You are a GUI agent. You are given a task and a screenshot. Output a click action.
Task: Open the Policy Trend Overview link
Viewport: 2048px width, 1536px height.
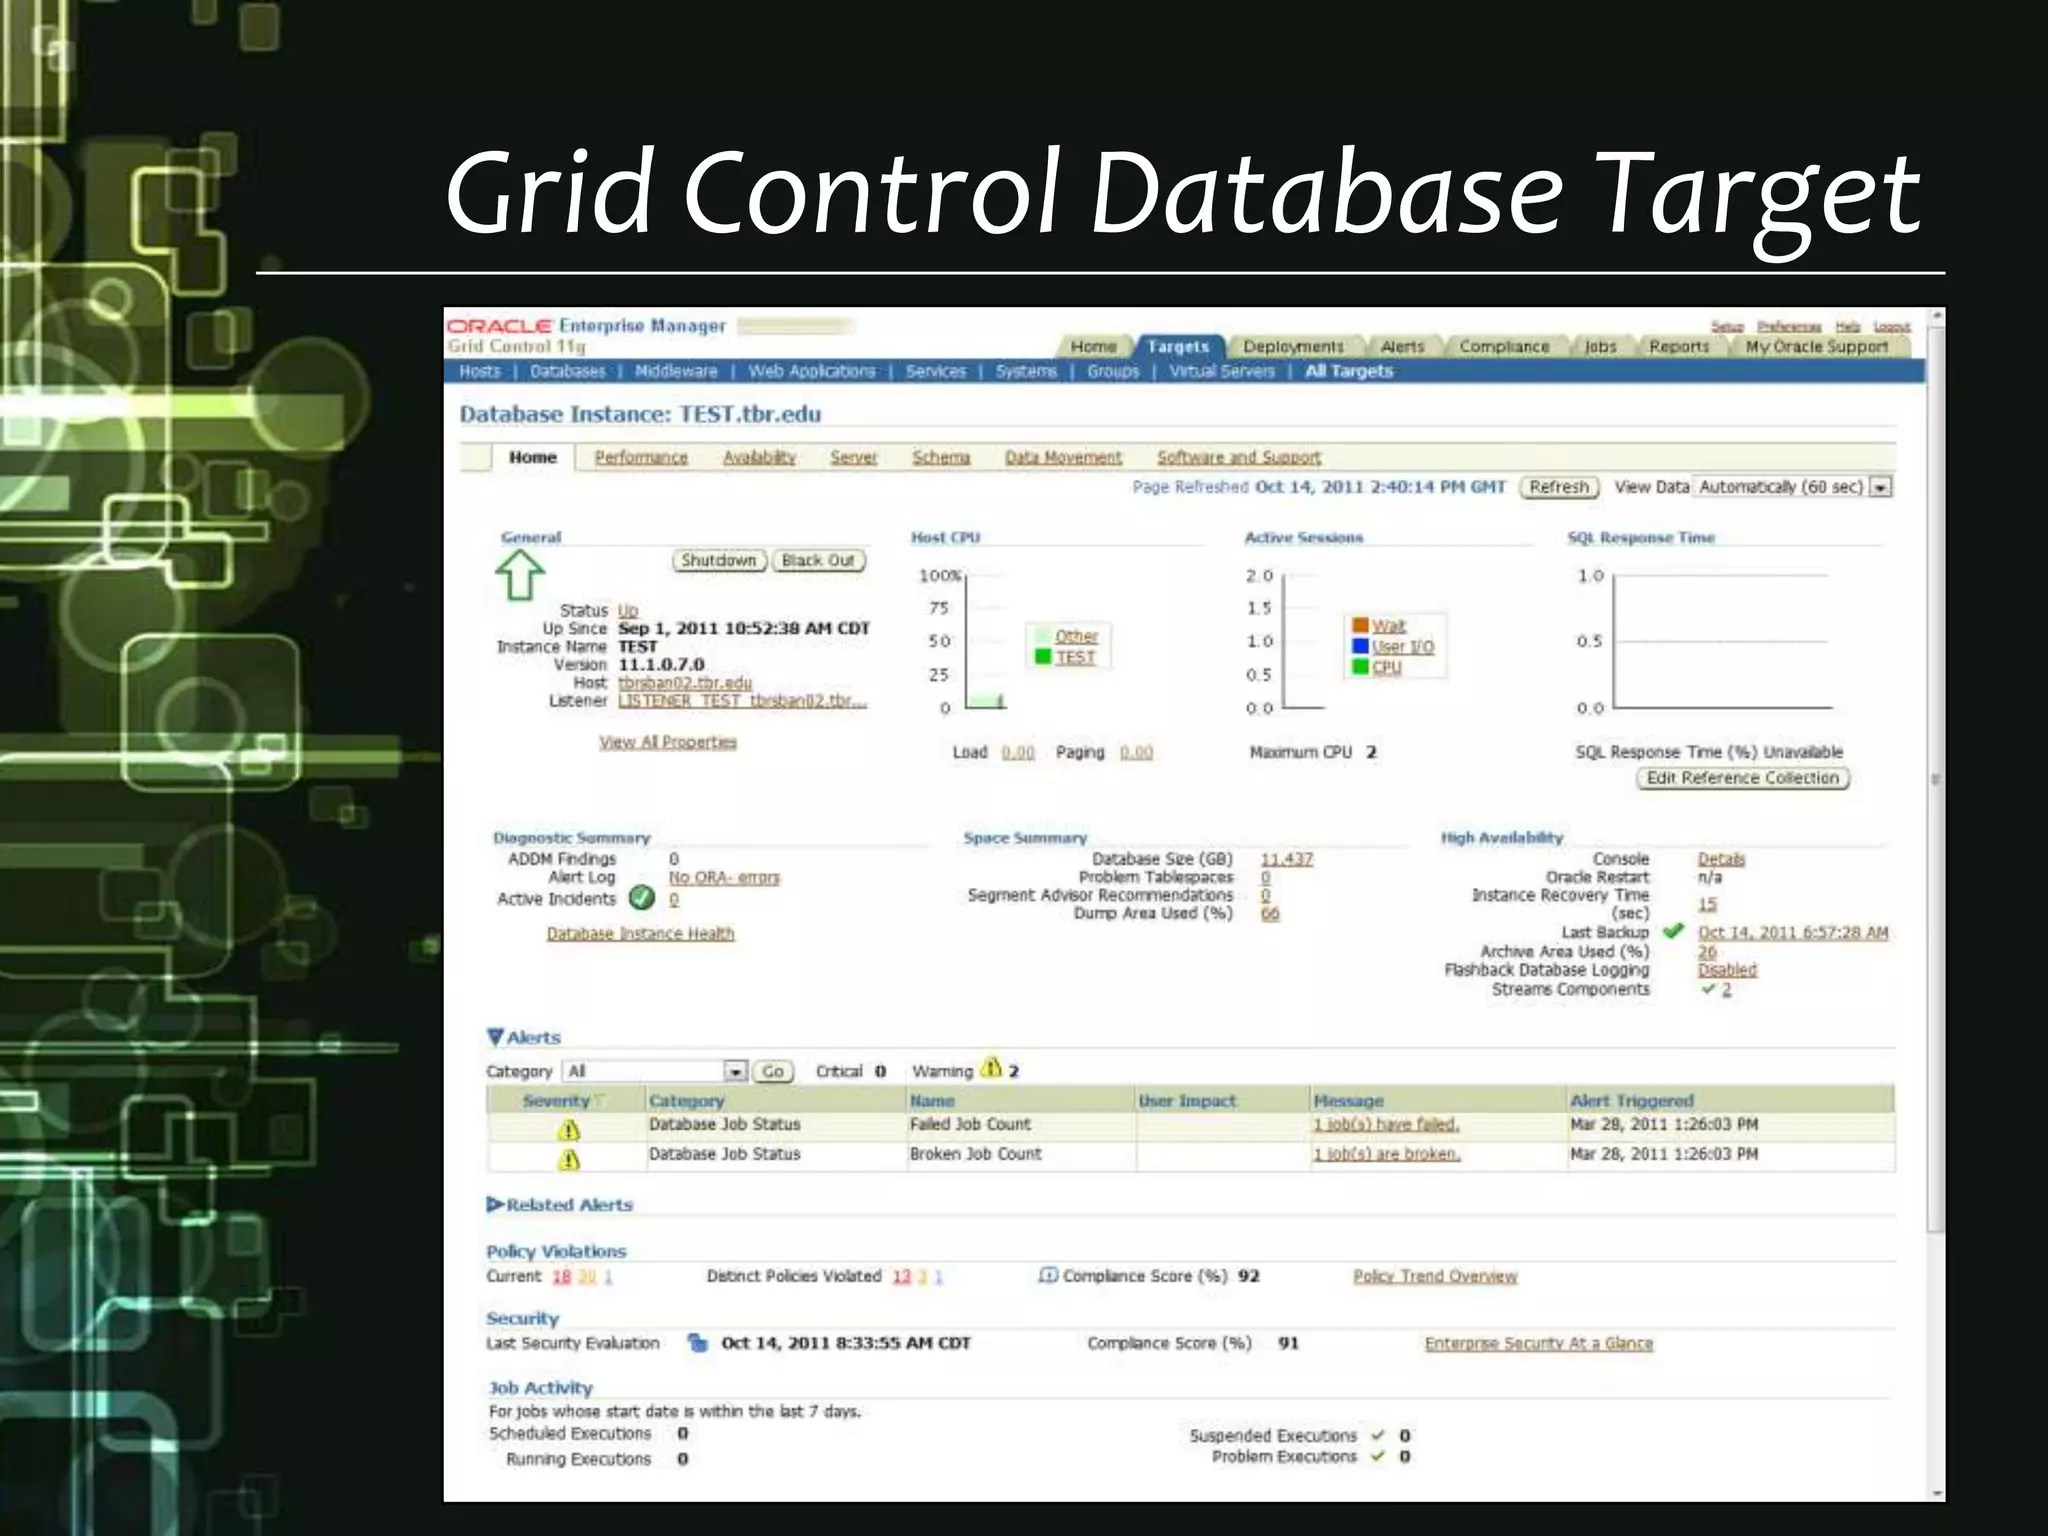pyautogui.click(x=1435, y=1276)
